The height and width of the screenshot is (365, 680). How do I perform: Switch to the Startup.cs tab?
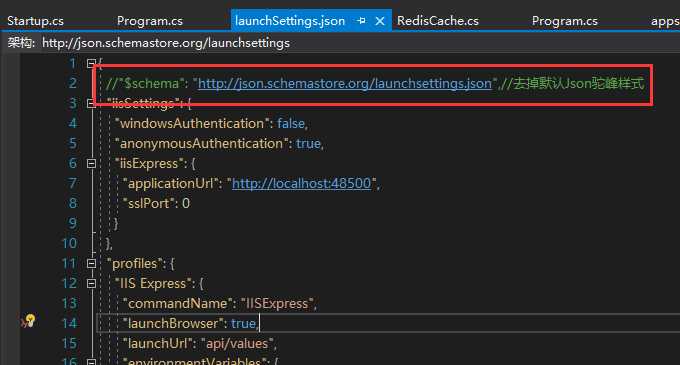coord(35,21)
